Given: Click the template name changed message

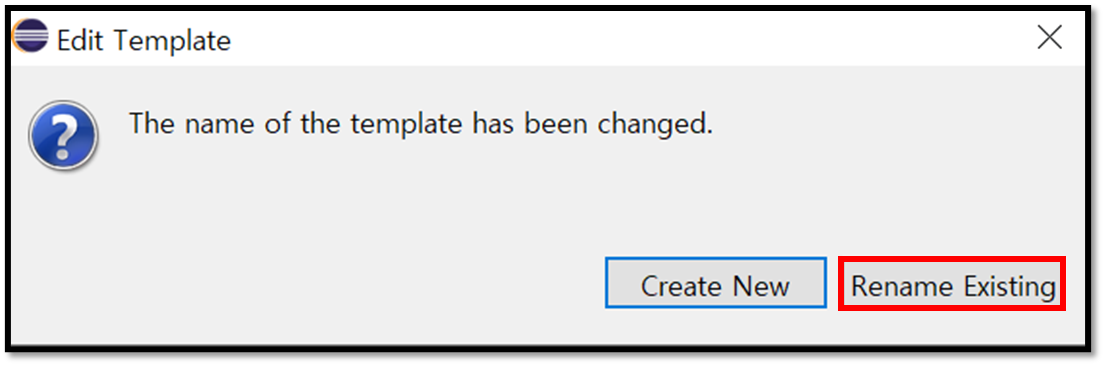Looking at the screenshot, I should pos(421,125).
